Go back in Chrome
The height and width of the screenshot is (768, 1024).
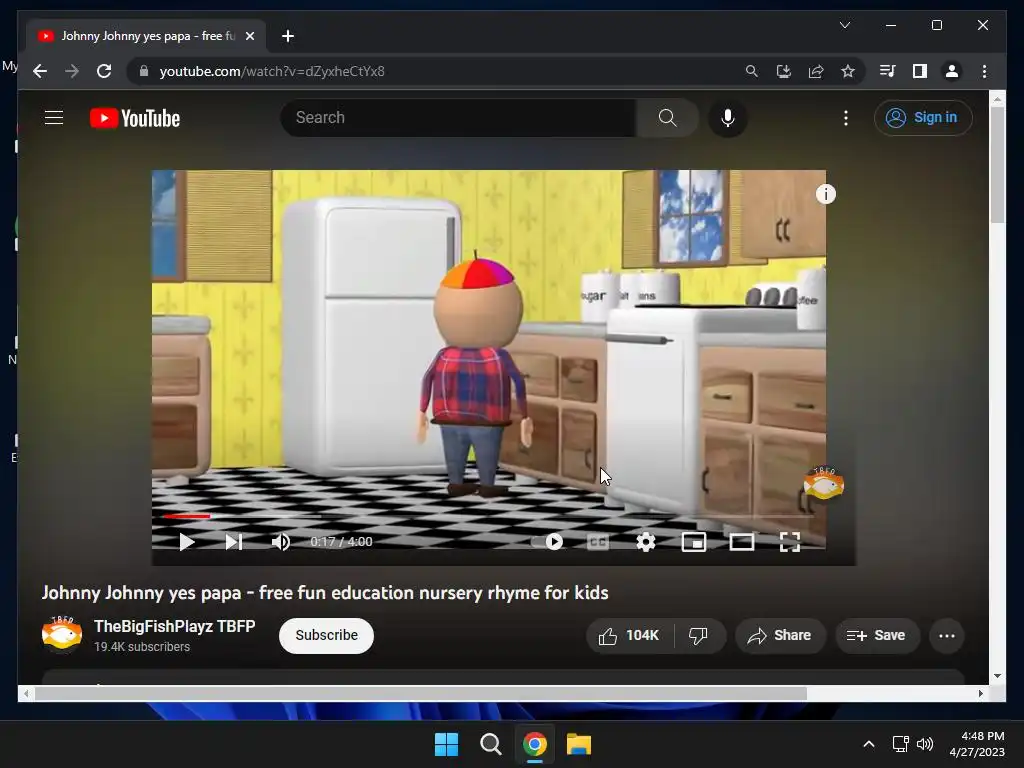[x=40, y=71]
